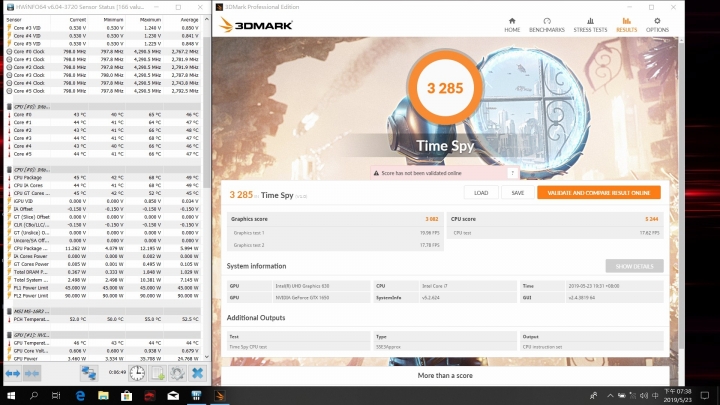This screenshot has width=720, height=405.
Task: Click the 3DMark logo
Action: click(x=256, y=25)
